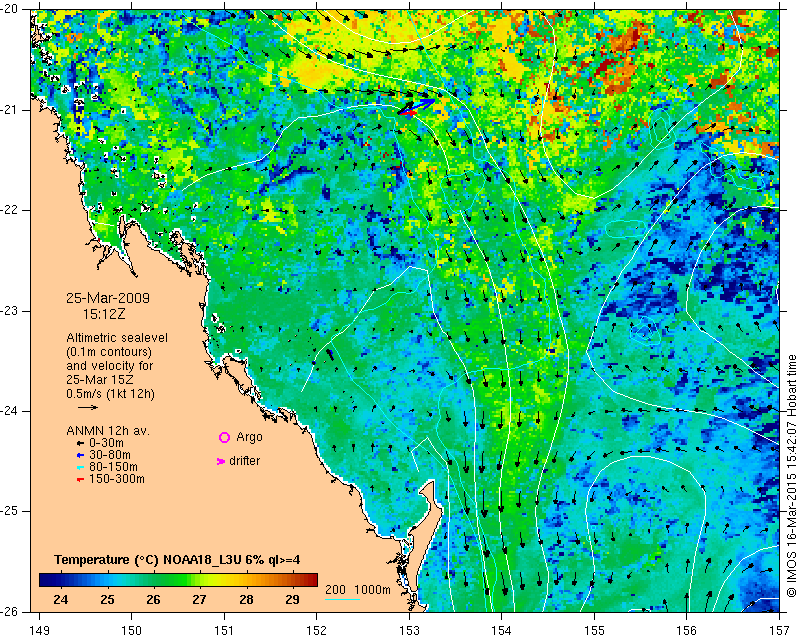This screenshot has width=800, height=640.
Task: Click the longitude axis label "156"
Action: [x=687, y=630]
